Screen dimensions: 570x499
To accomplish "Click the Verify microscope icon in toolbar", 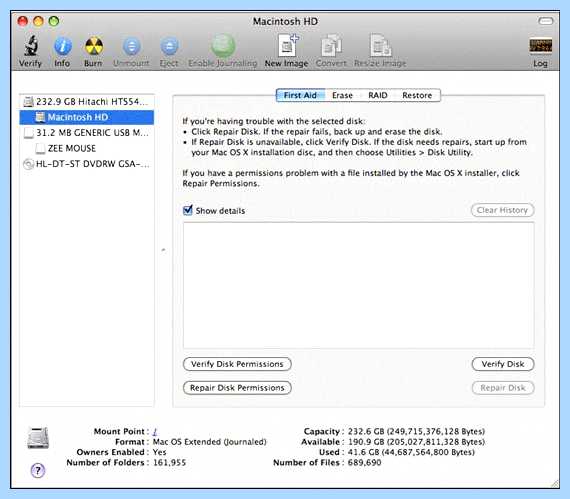I will point(31,47).
